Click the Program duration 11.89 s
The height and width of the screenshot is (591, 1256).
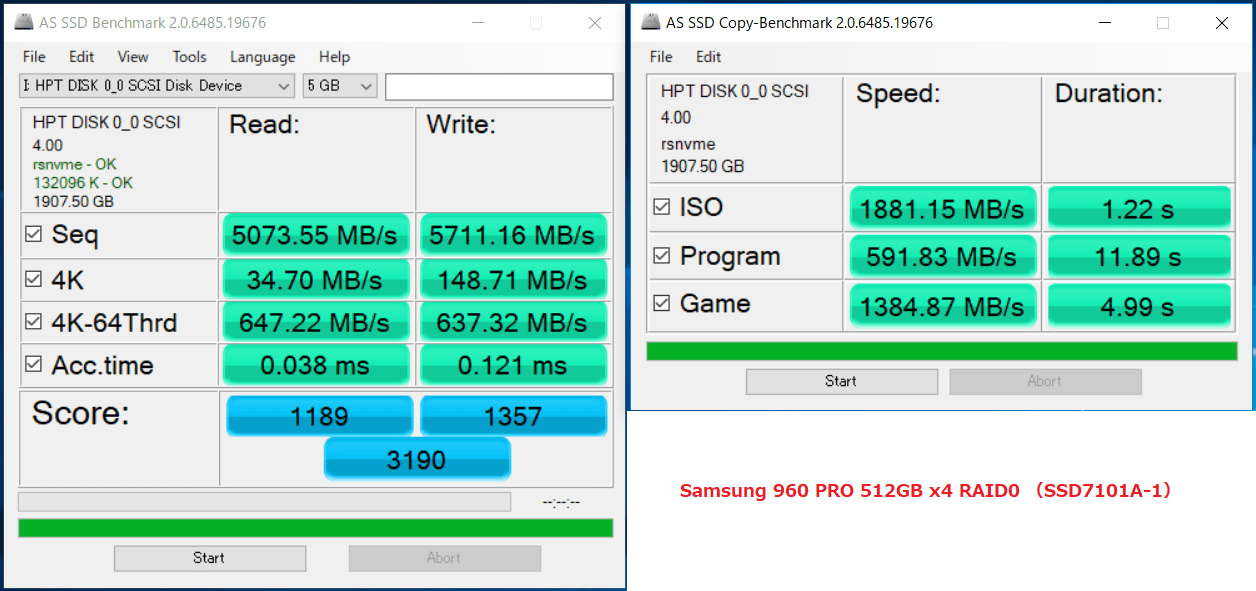pos(1139,257)
